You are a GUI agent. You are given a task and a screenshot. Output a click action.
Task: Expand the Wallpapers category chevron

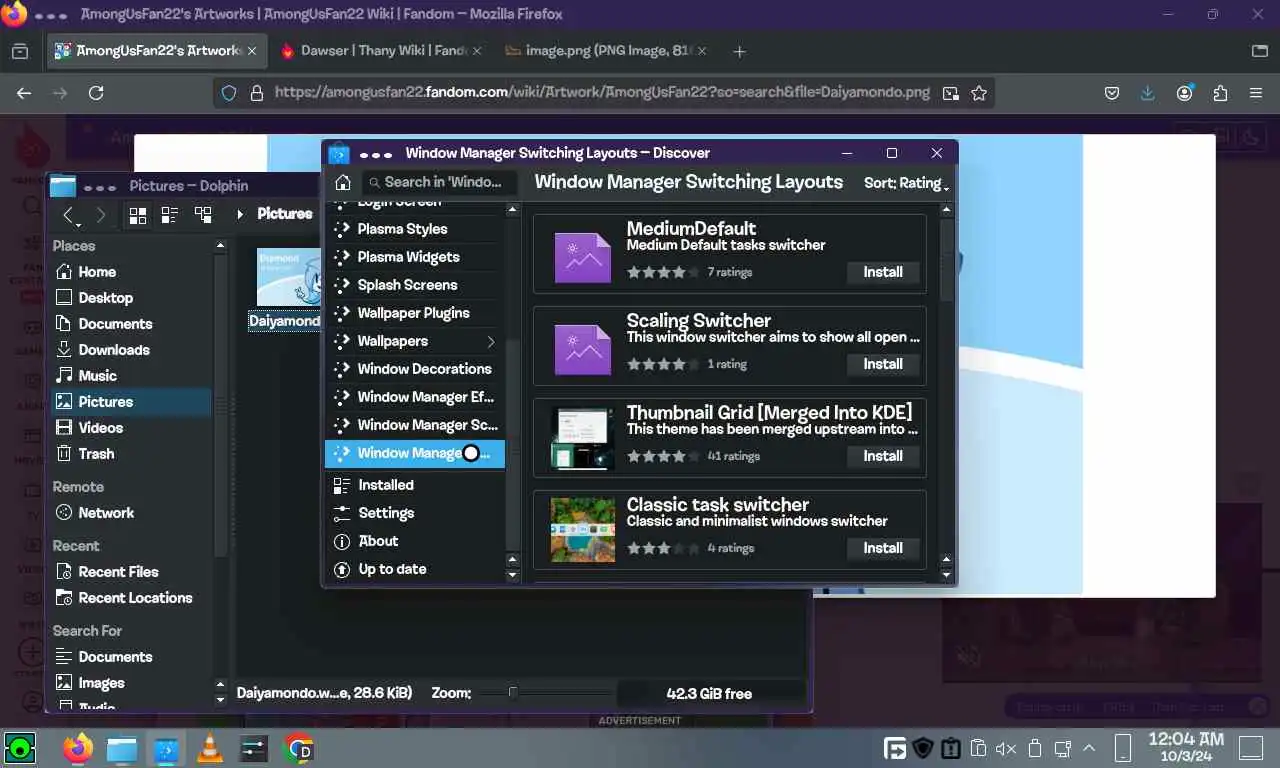(x=491, y=341)
